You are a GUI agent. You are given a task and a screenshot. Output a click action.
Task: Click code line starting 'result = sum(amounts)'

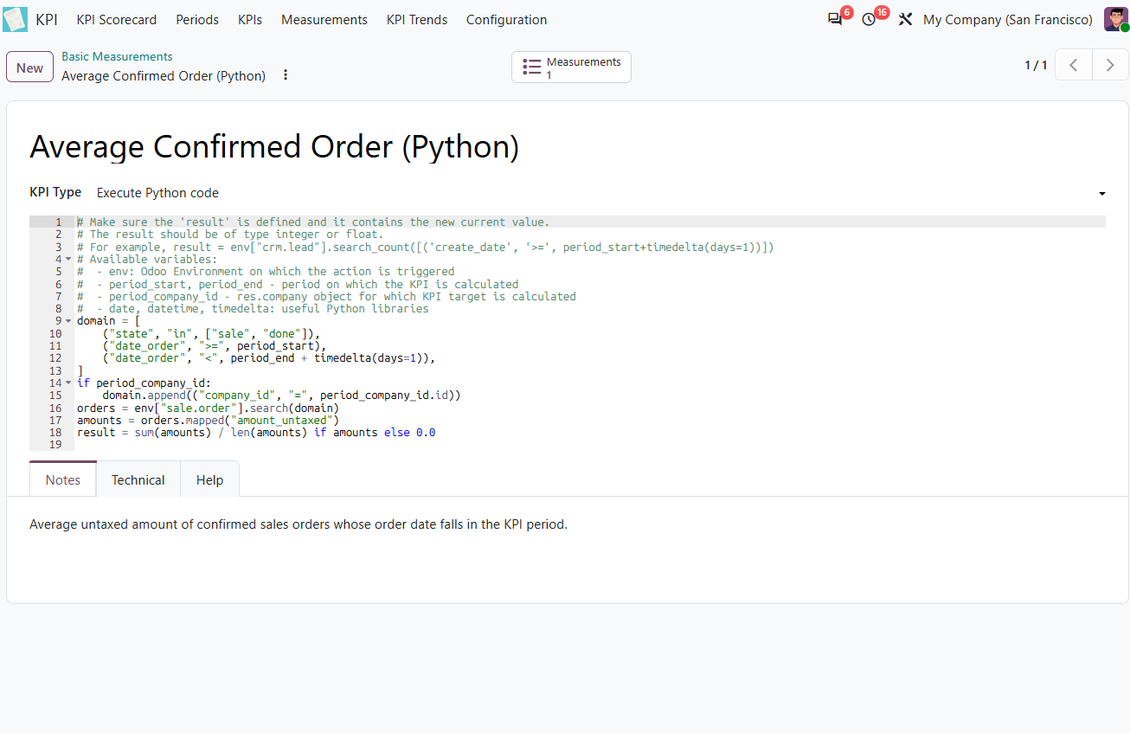(256, 432)
